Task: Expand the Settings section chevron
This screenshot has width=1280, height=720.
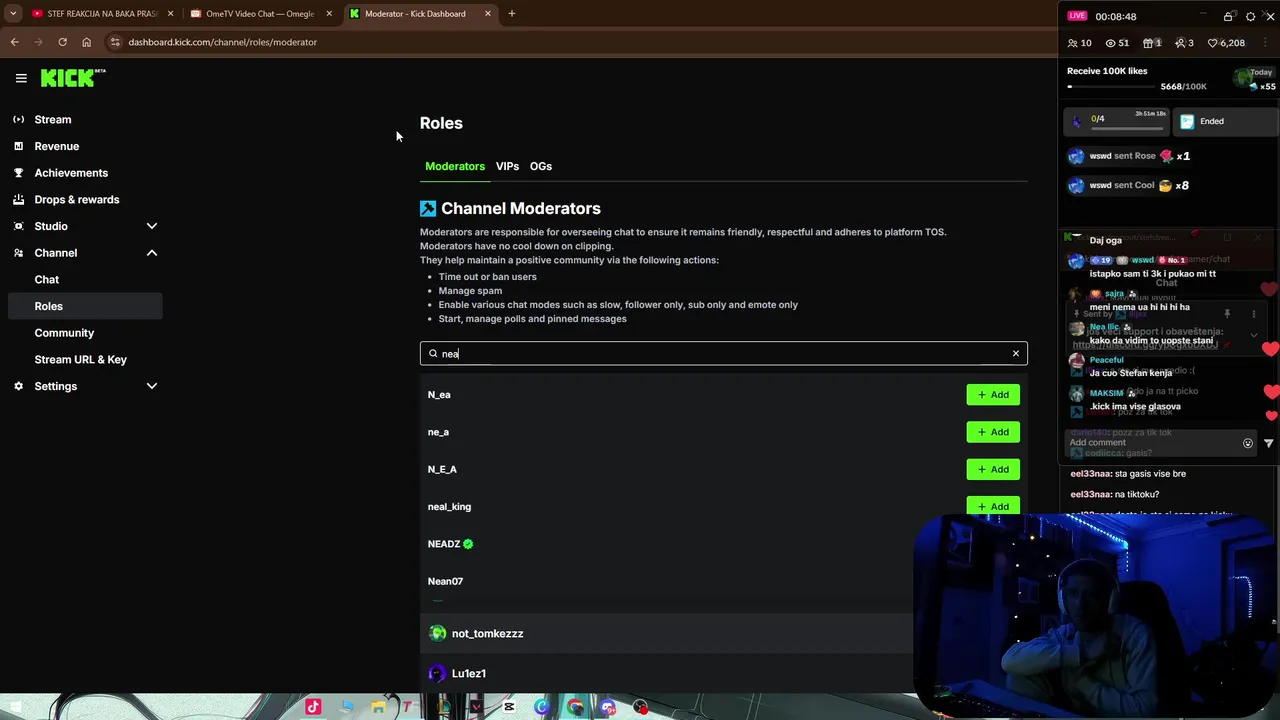Action: [x=152, y=386]
